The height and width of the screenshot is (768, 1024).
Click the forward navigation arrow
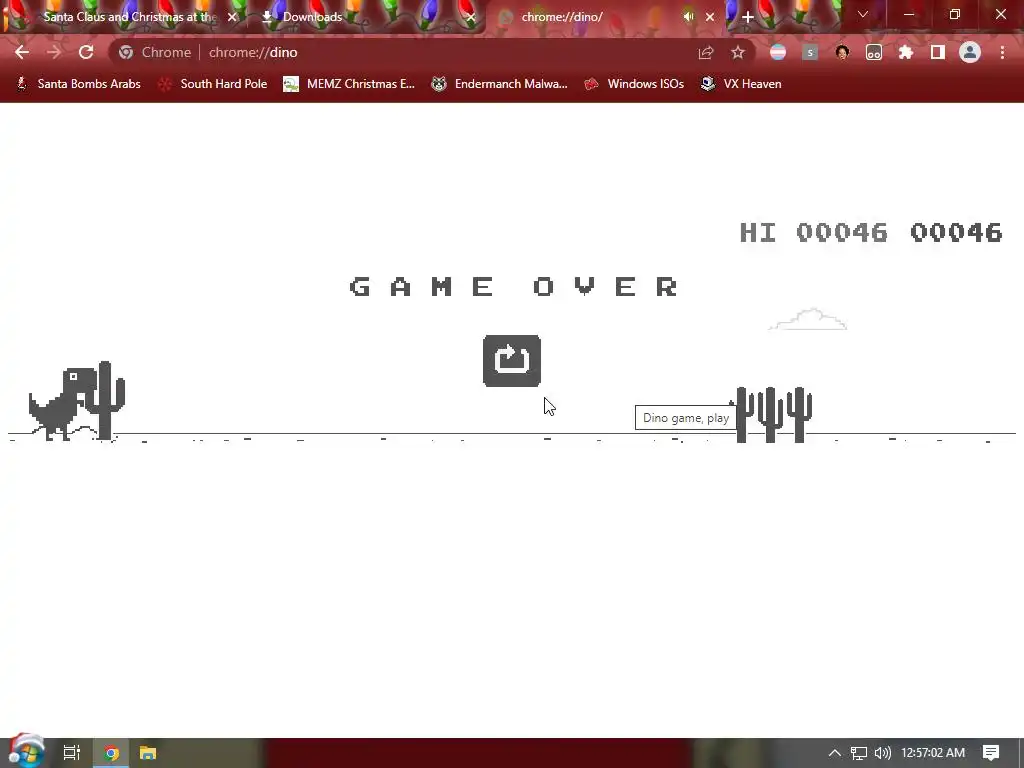point(54,52)
